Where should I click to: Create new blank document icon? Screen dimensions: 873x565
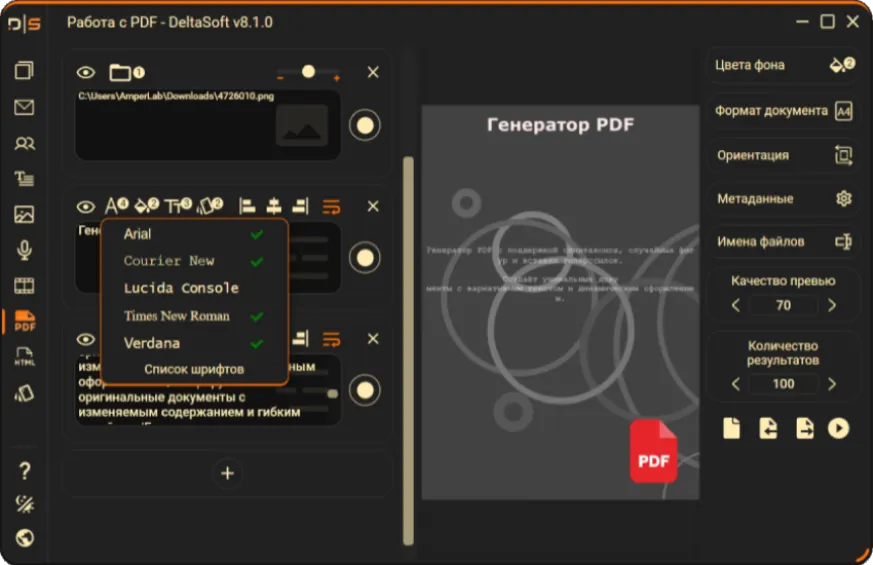tap(732, 428)
